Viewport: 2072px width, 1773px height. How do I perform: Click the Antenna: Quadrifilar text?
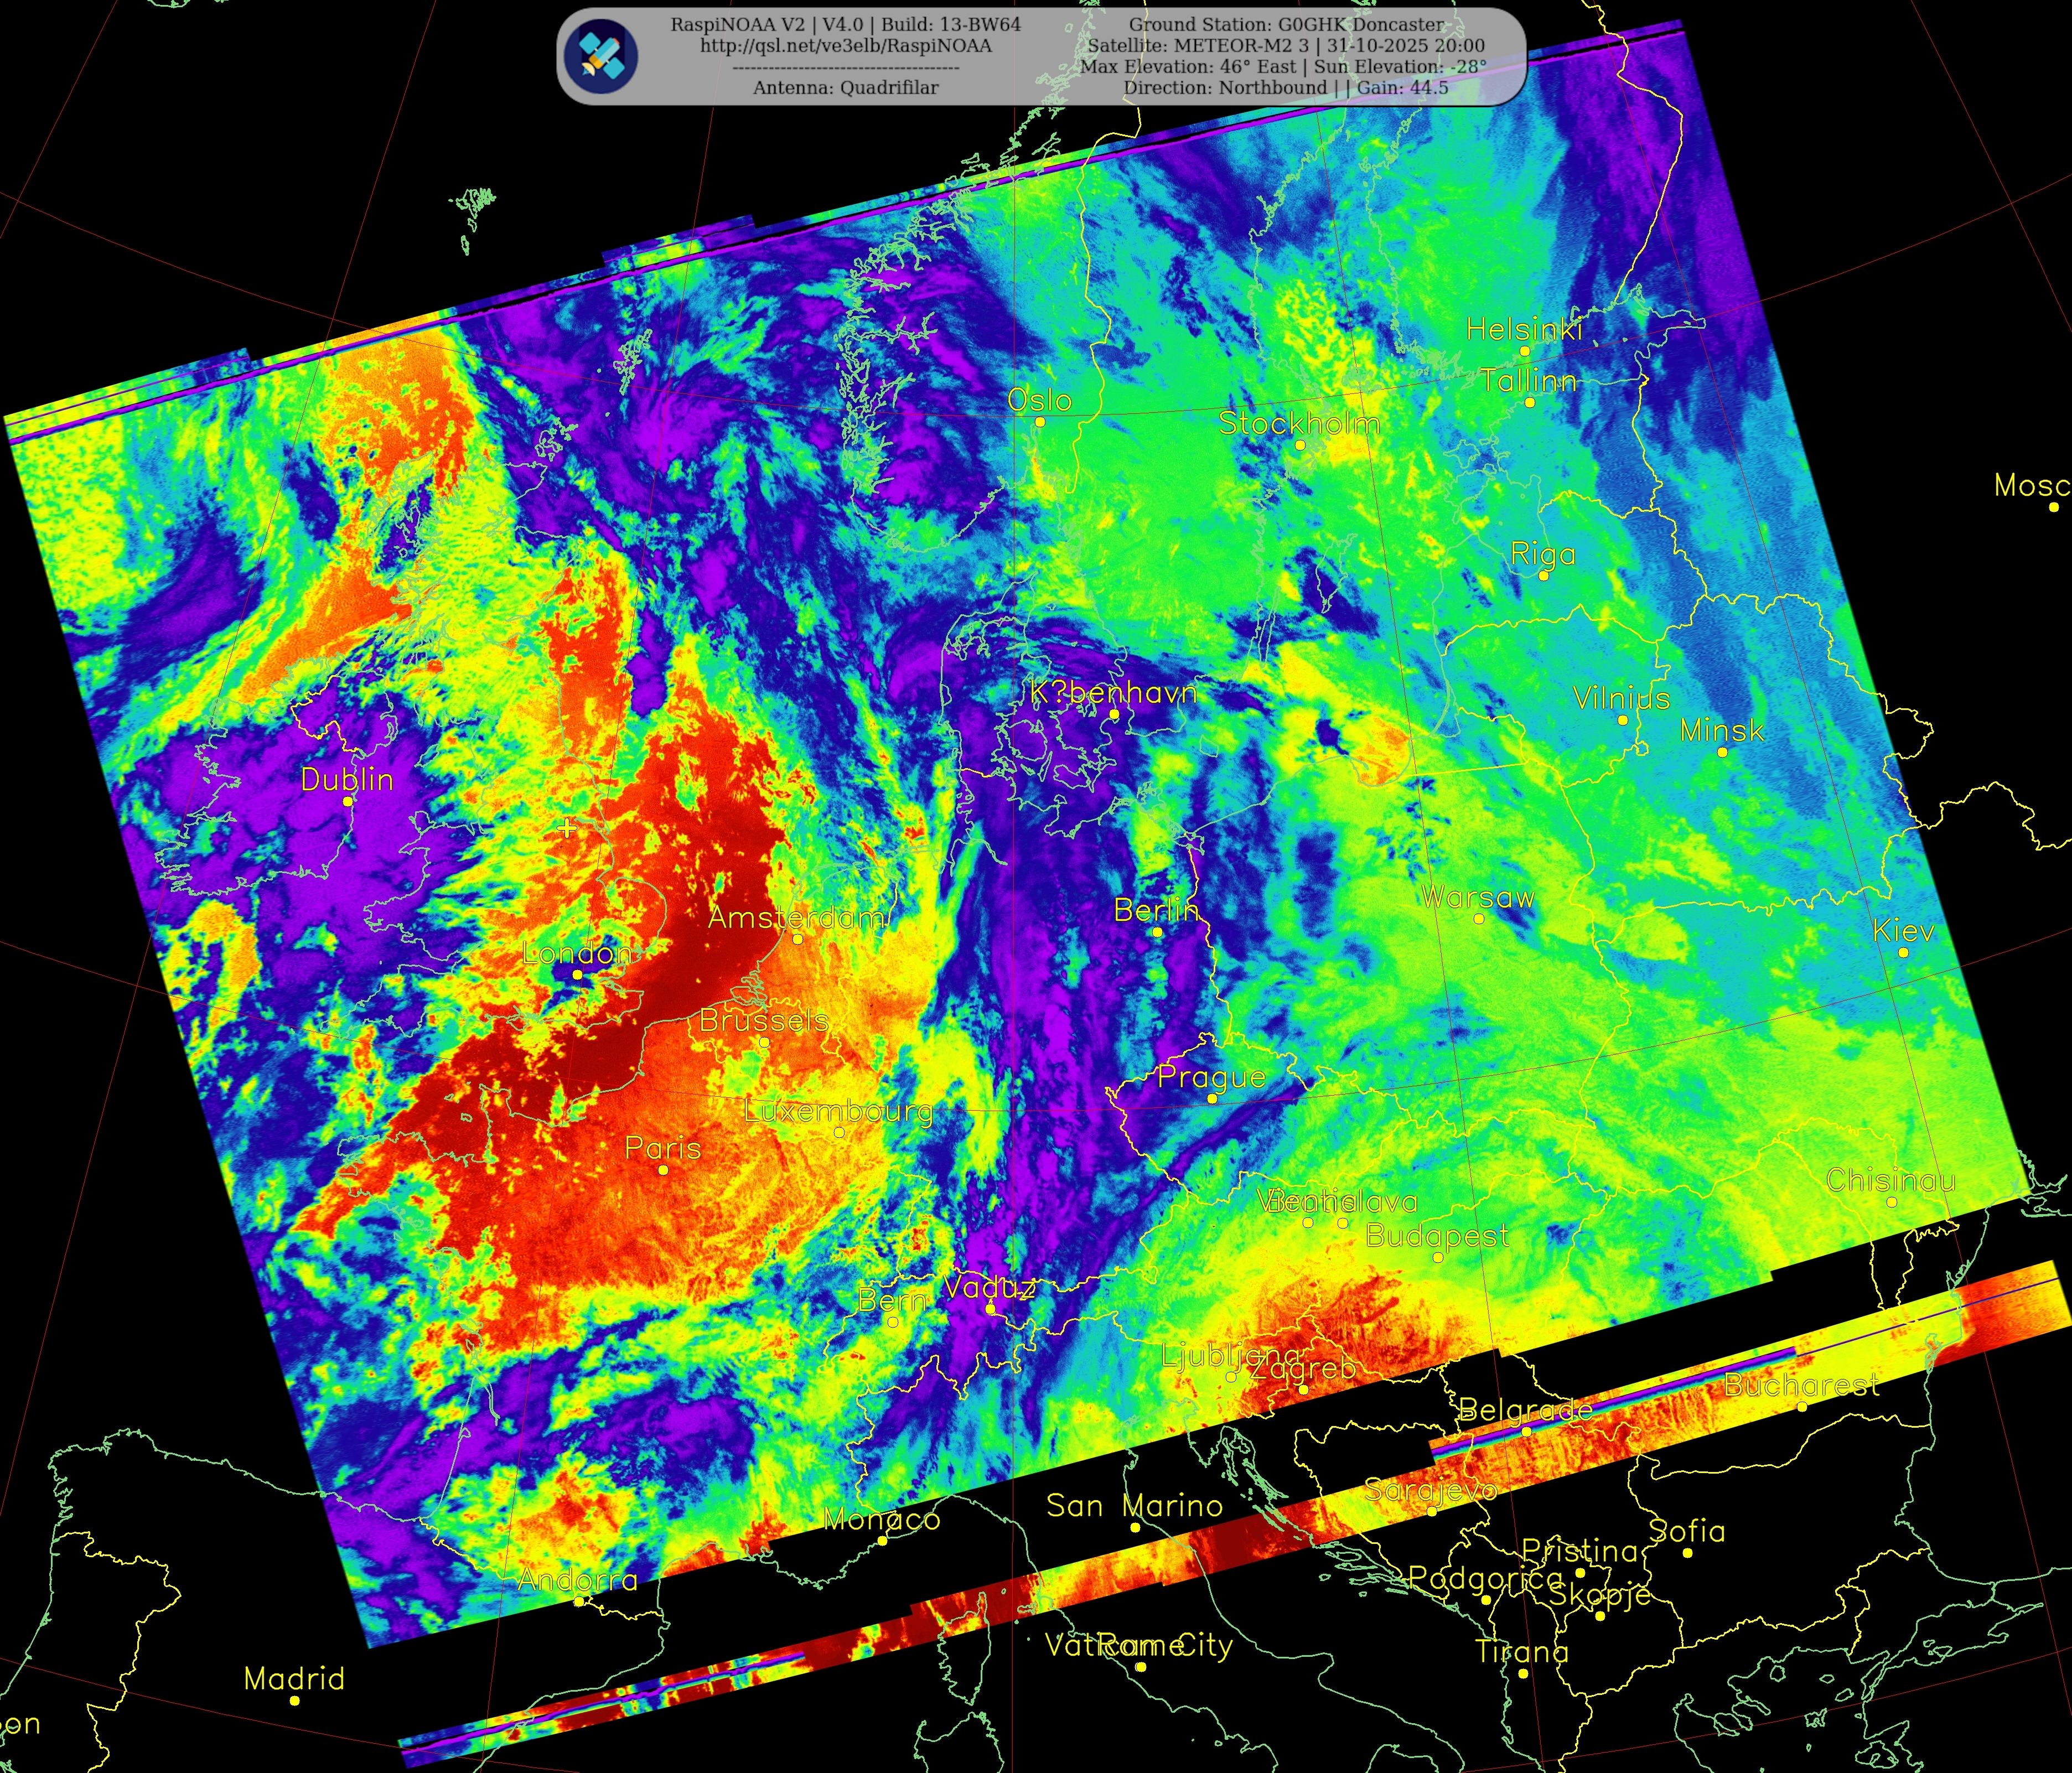point(845,88)
